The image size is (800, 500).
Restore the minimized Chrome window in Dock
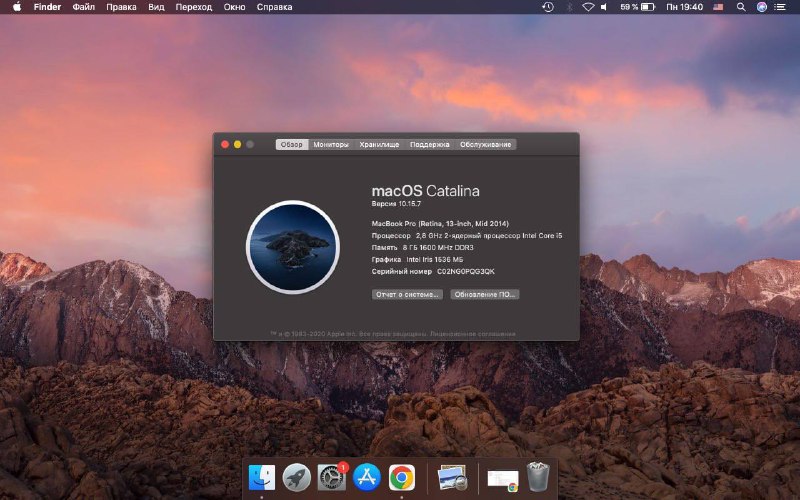[503, 481]
